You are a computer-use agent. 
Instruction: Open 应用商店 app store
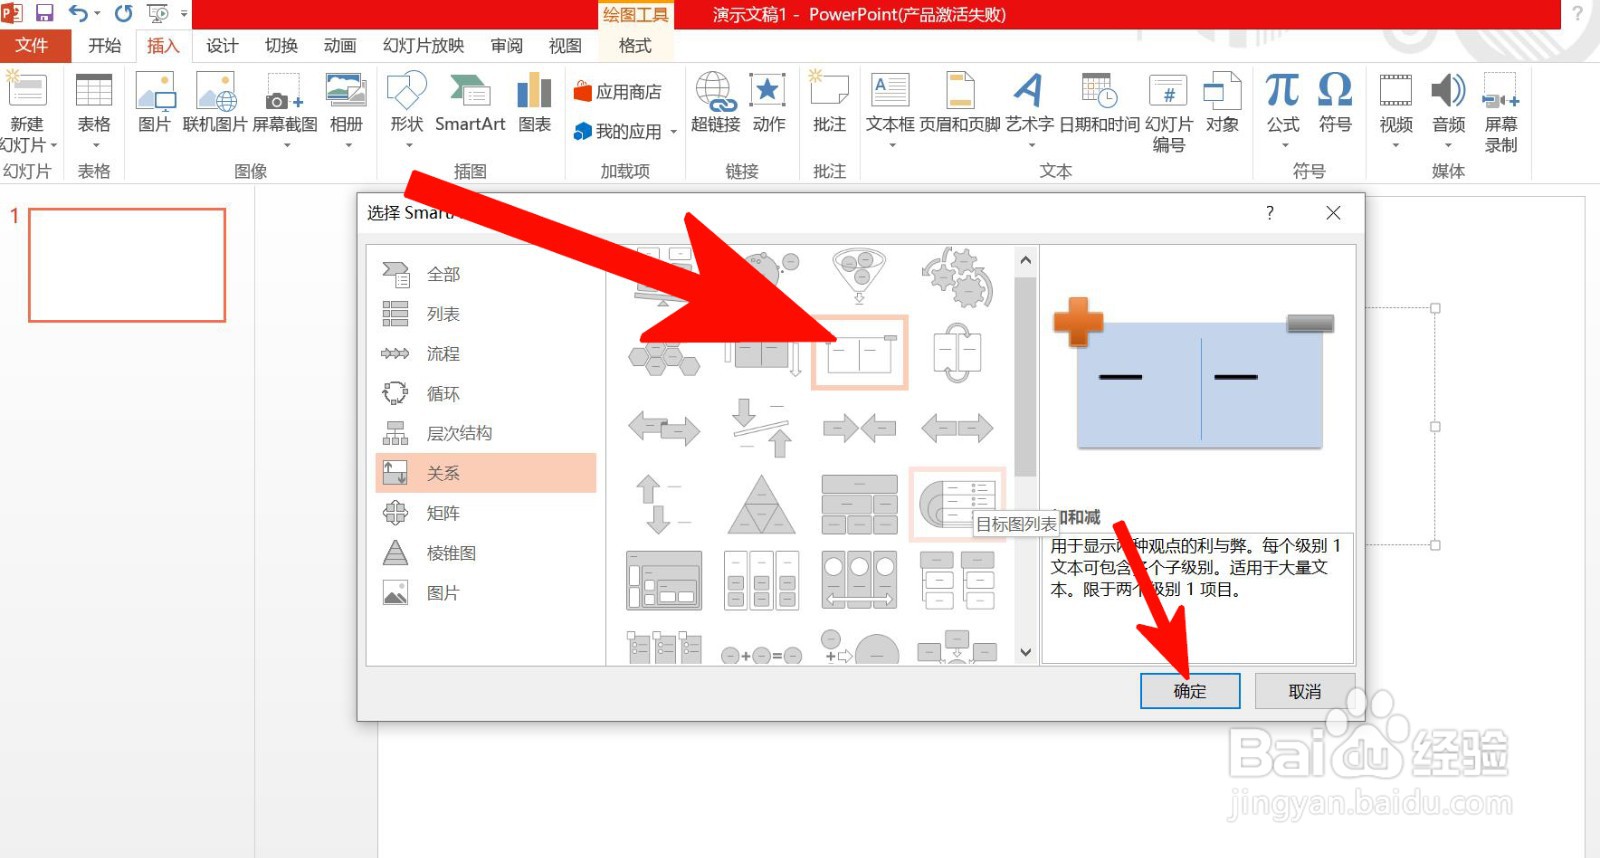[x=618, y=92]
